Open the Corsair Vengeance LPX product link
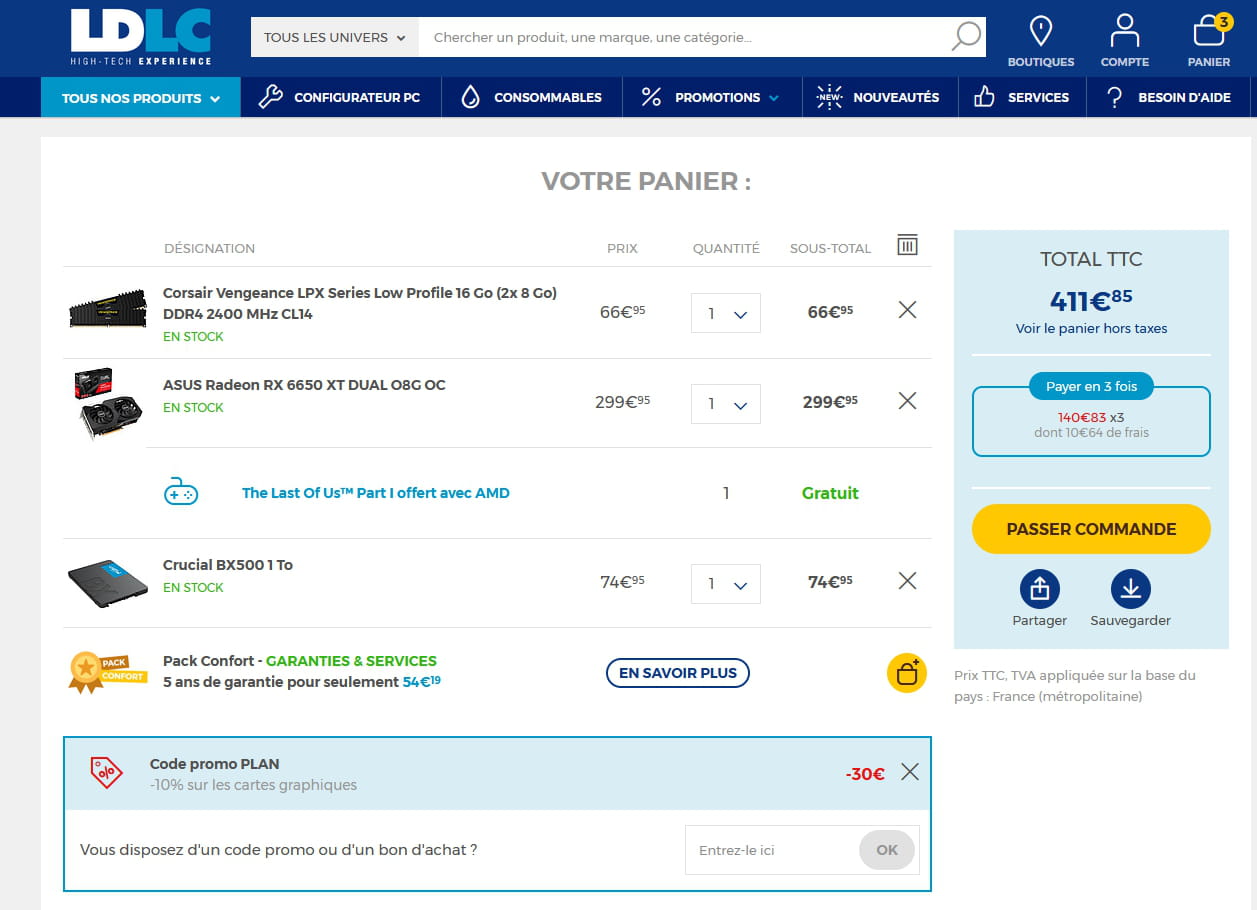 pyautogui.click(x=360, y=303)
